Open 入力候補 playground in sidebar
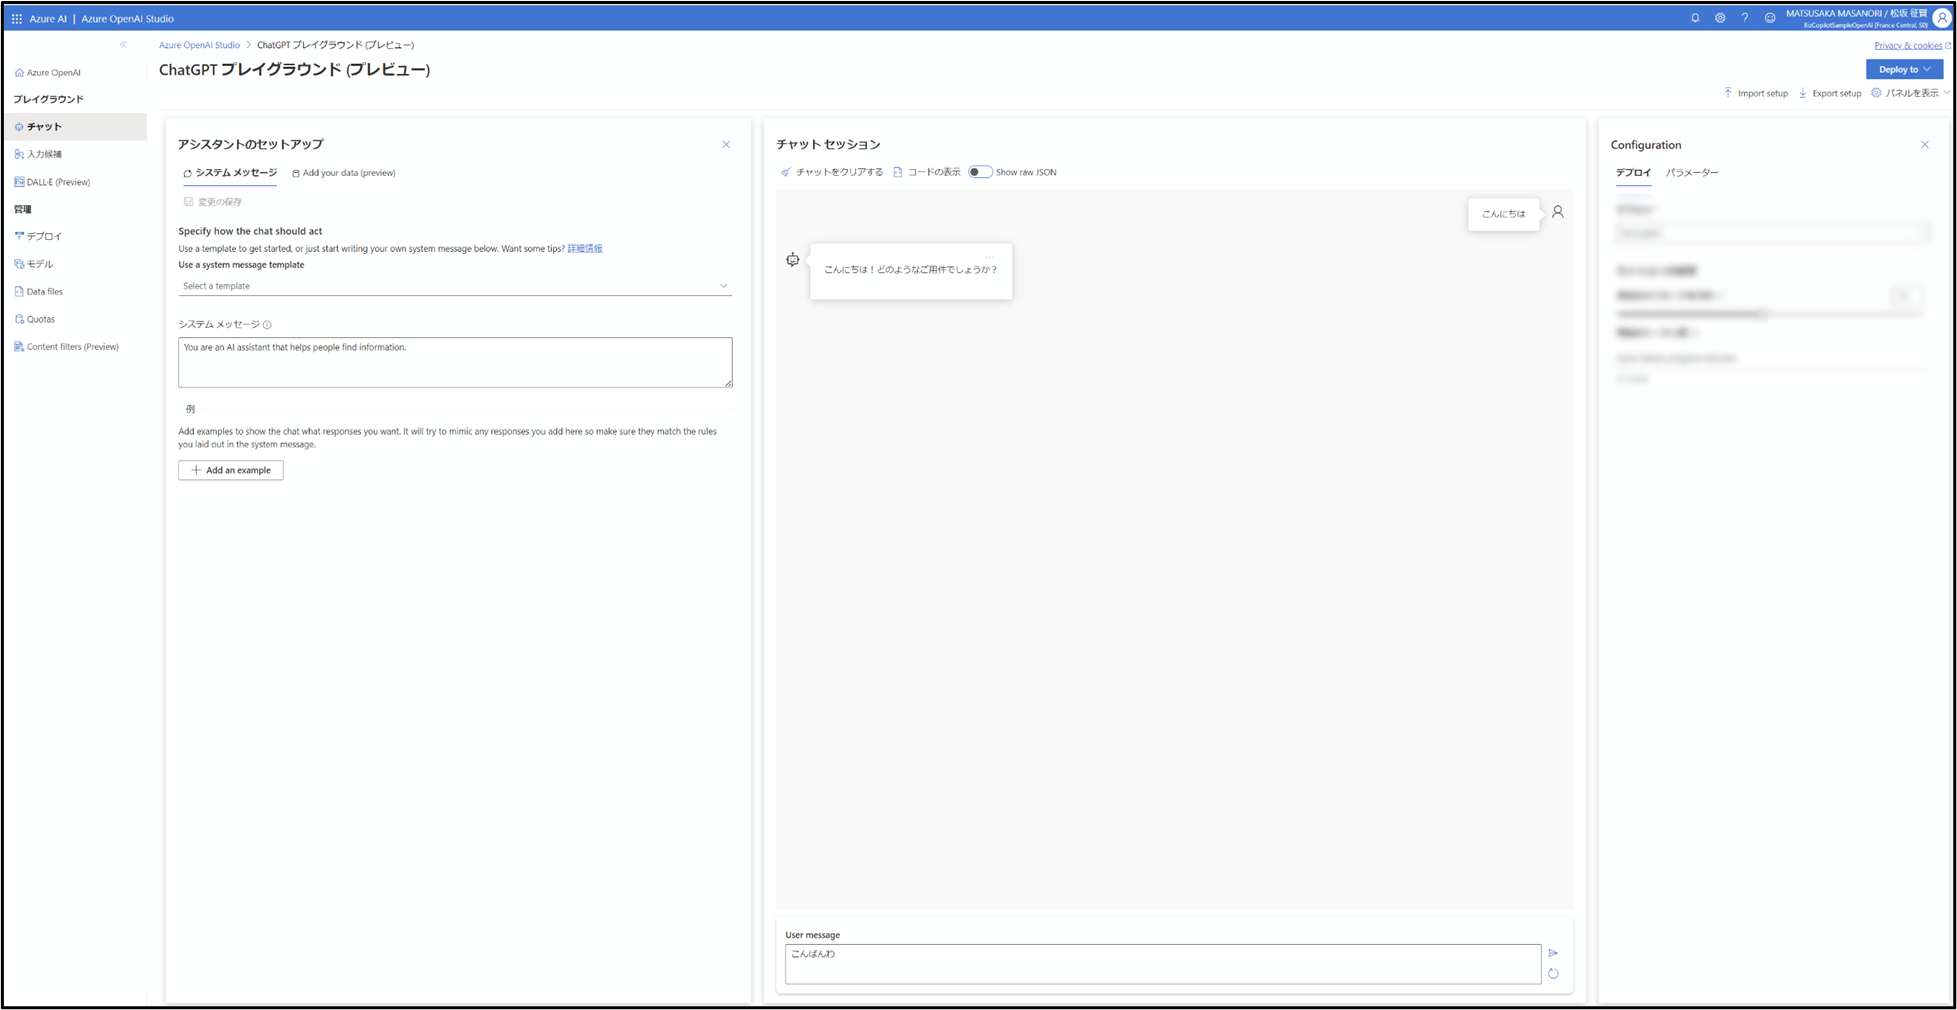Viewport: 1957px width, 1010px height. coord(40,154)
